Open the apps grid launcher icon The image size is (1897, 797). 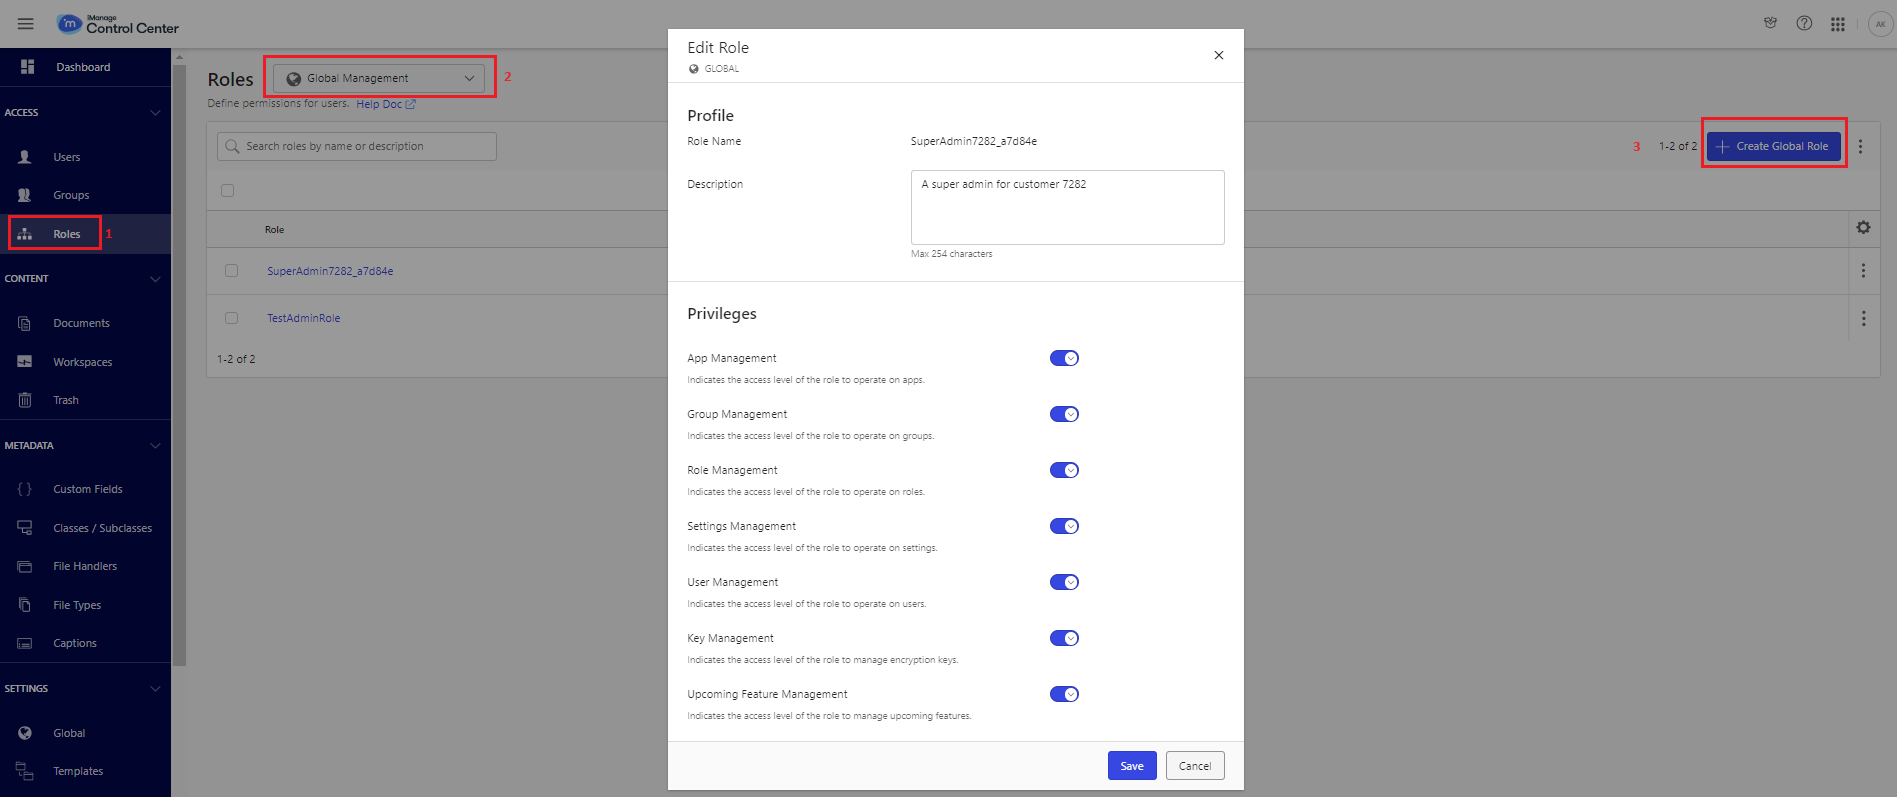click(1838, 24)
